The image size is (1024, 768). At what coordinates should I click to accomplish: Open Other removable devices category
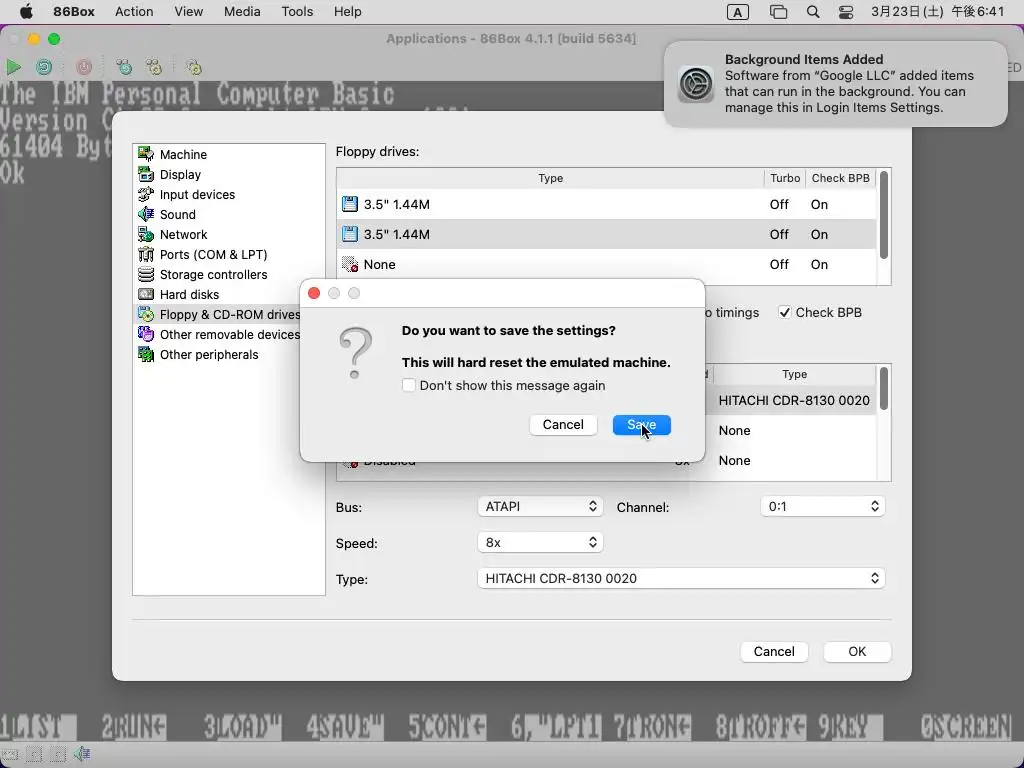coord(217,334)
